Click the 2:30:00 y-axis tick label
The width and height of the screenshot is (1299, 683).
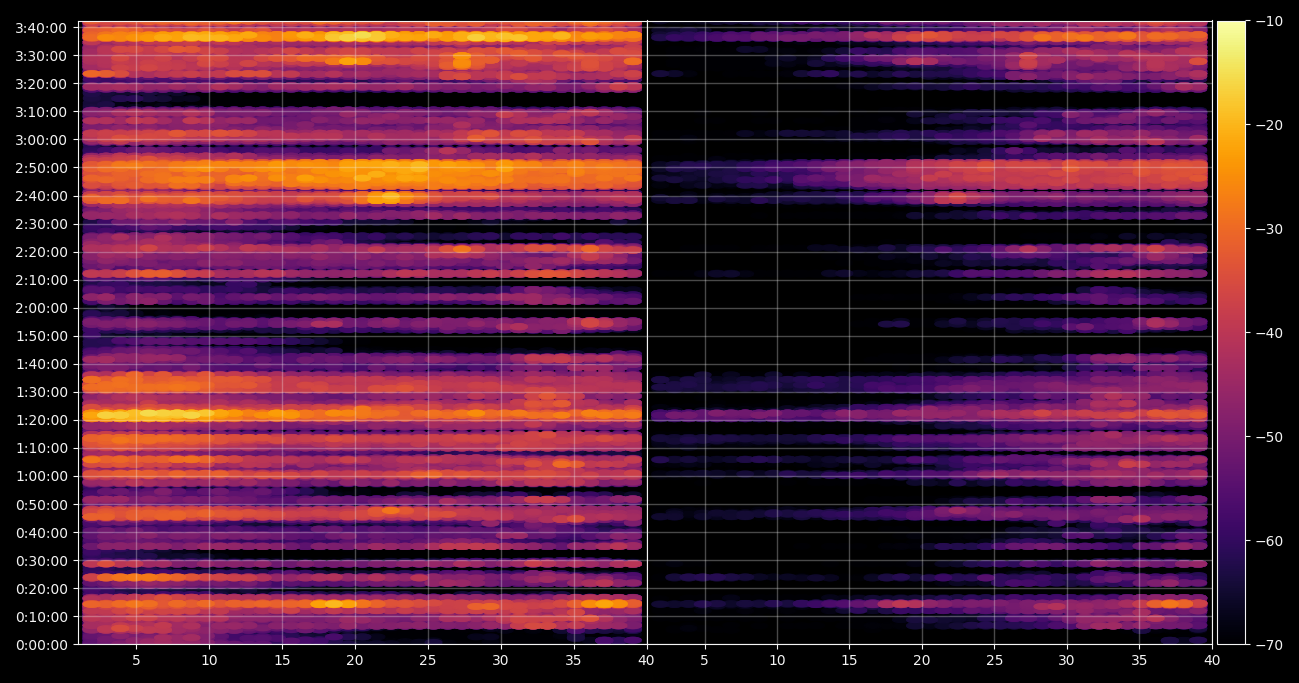41,223
